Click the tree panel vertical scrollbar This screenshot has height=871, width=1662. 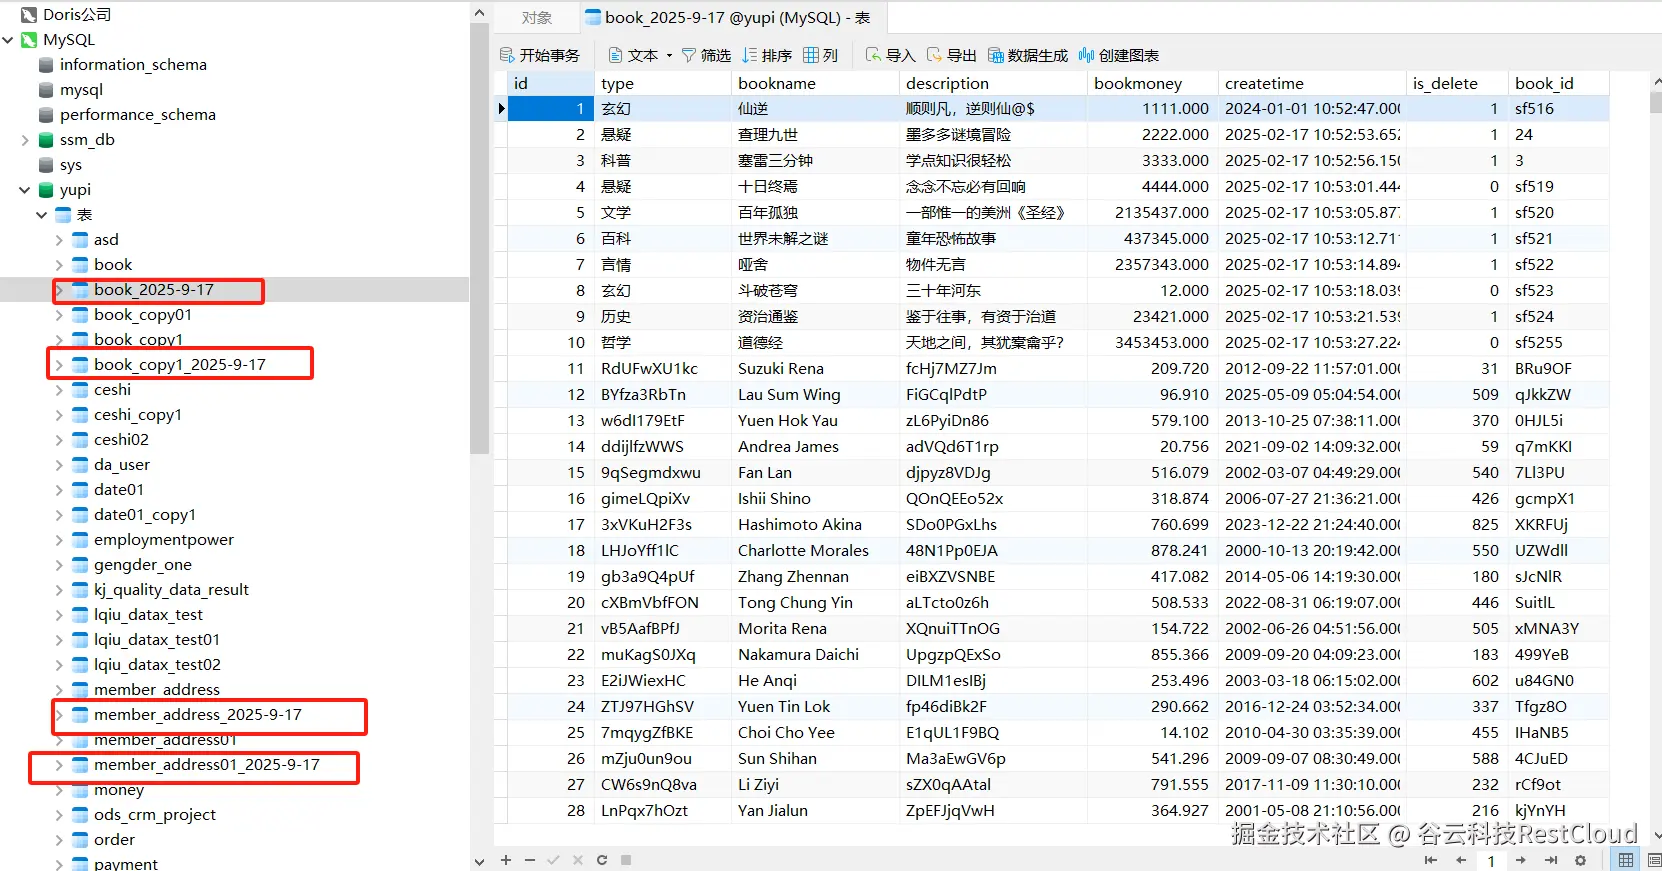(x=479, y=240)
